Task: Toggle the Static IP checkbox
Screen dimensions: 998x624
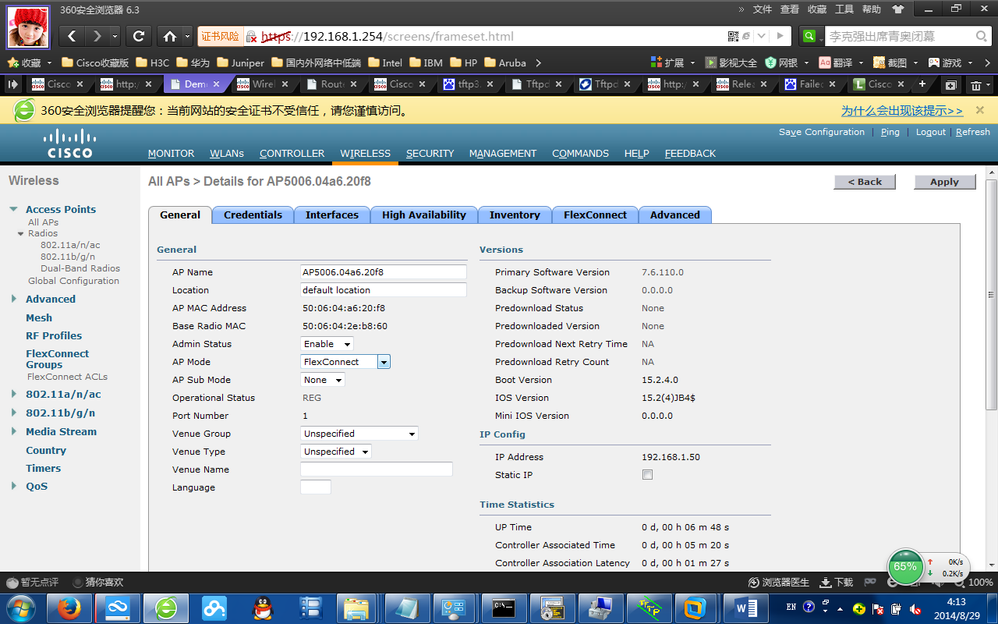Action: (x=647, y=474)
